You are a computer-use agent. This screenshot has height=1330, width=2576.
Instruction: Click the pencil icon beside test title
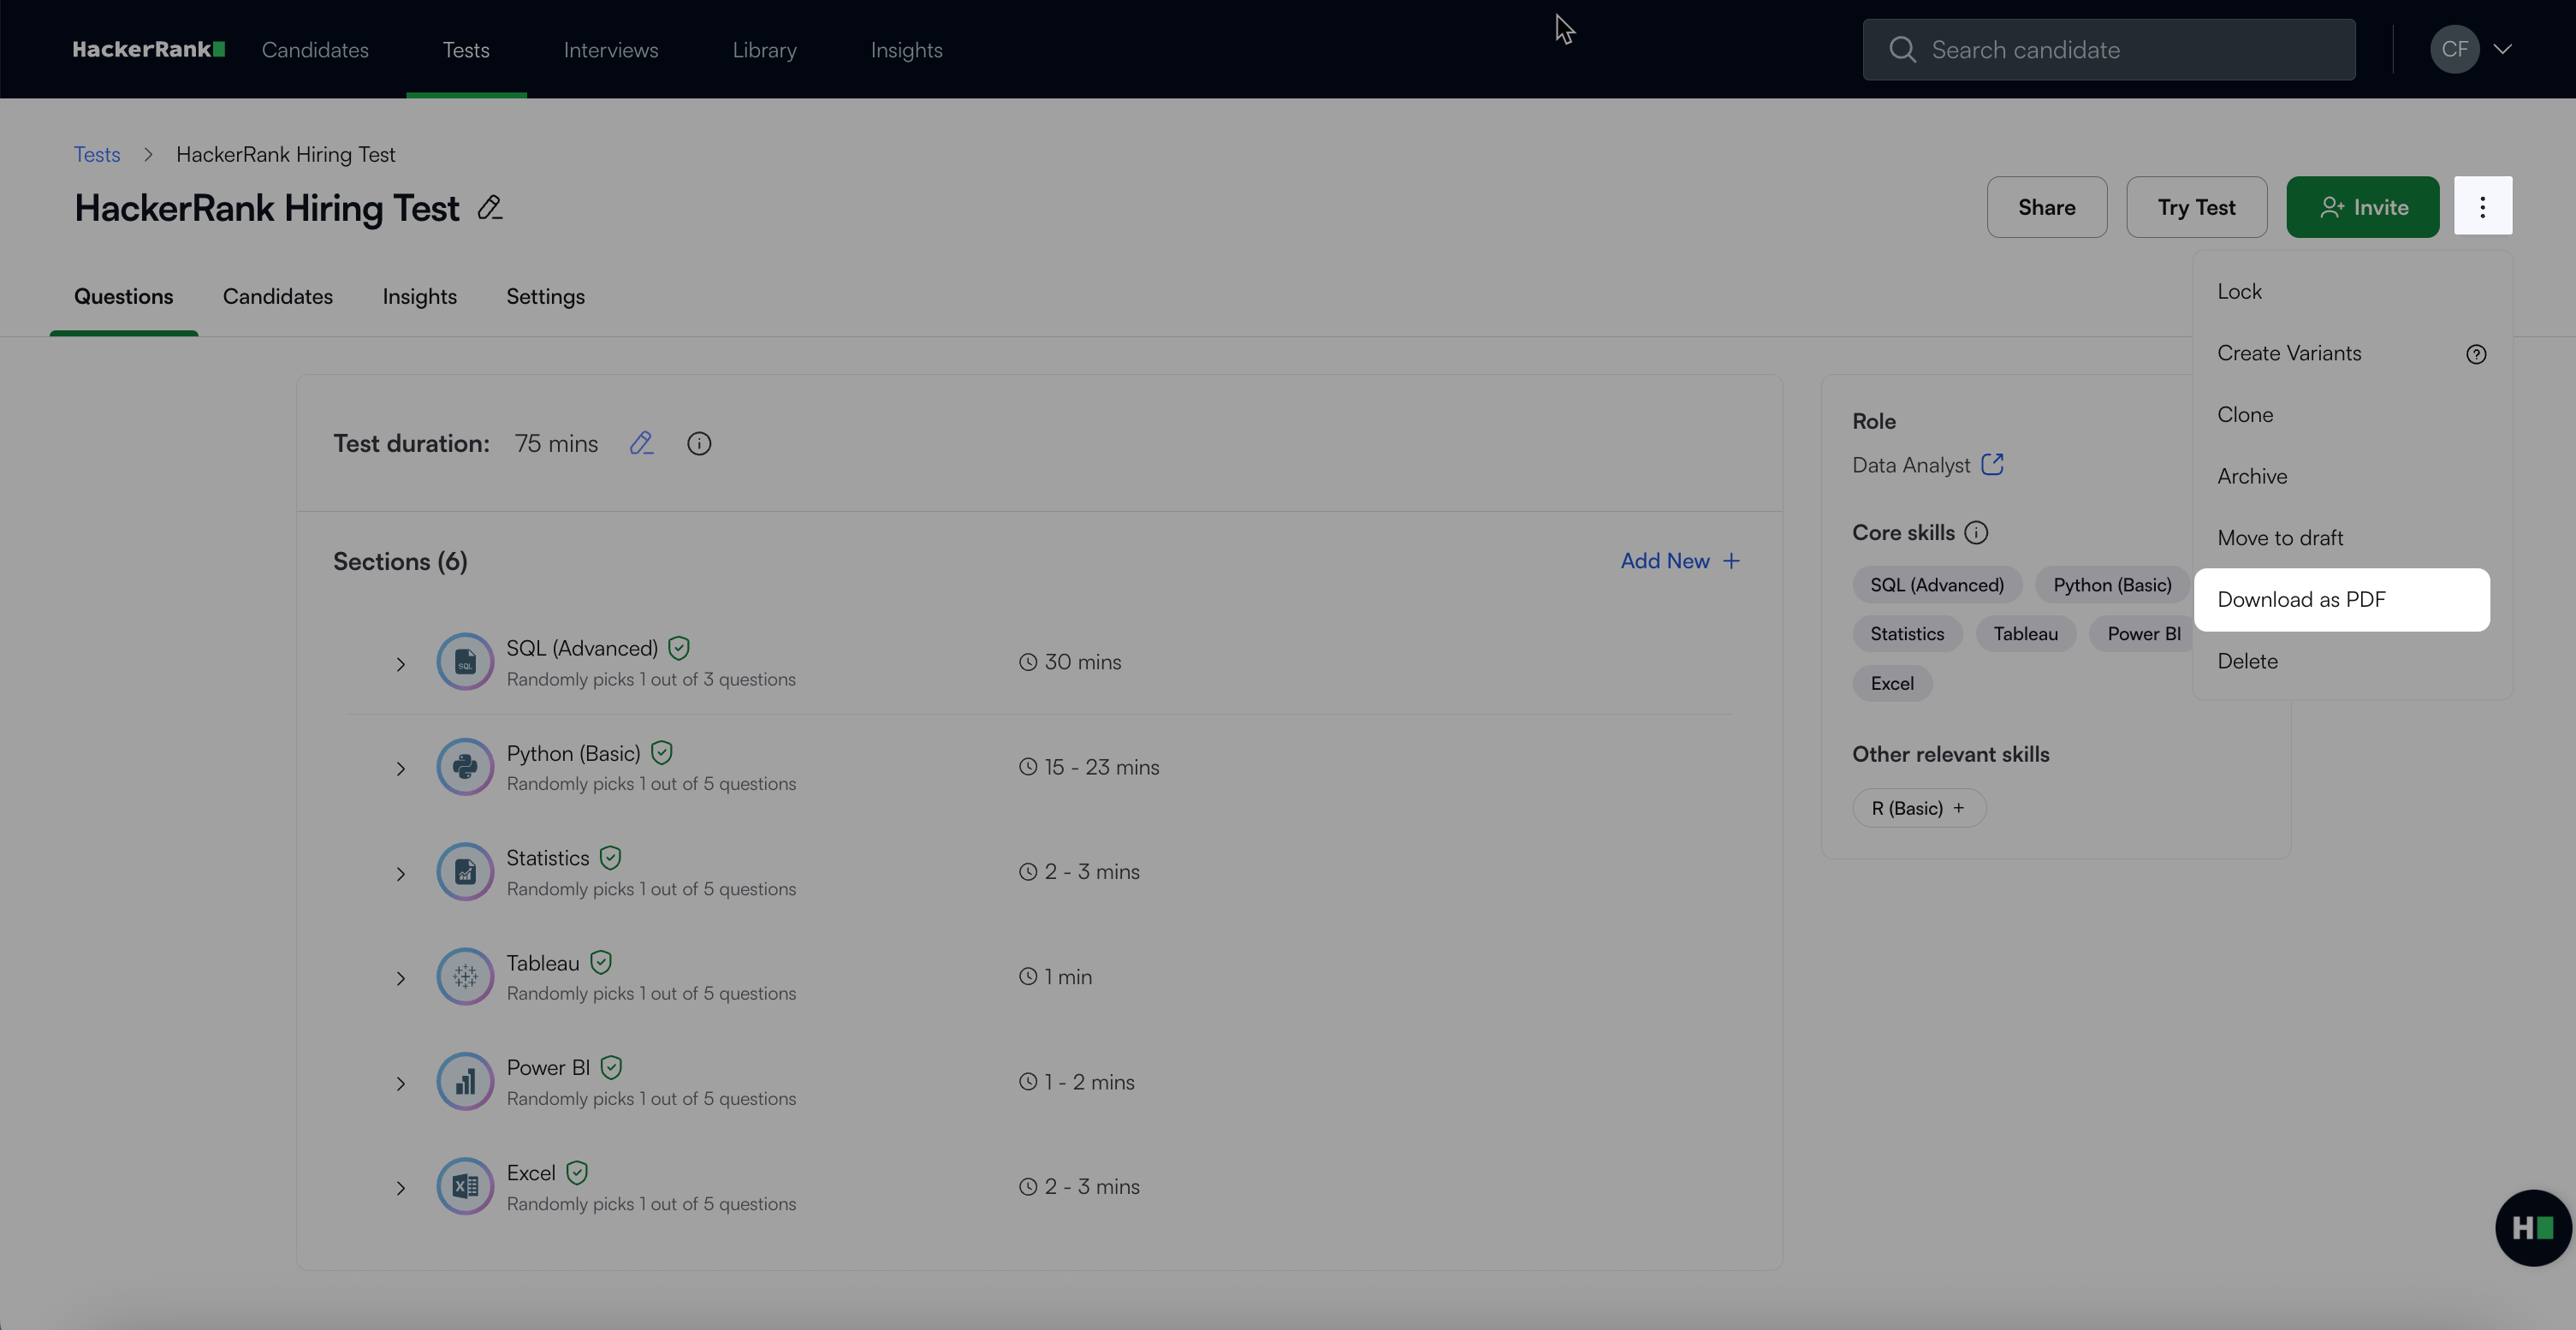tap(489, 208)
